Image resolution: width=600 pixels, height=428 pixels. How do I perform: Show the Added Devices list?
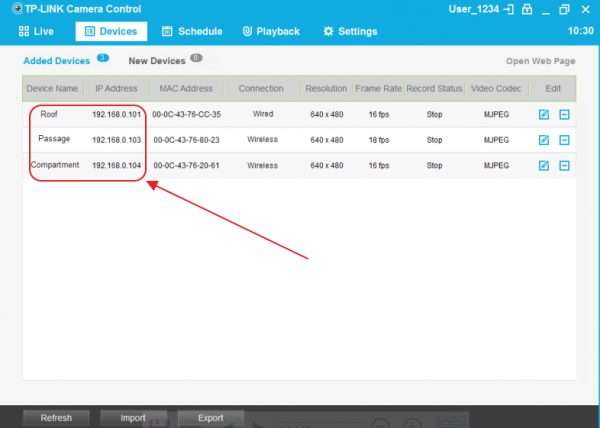[57, 61]
